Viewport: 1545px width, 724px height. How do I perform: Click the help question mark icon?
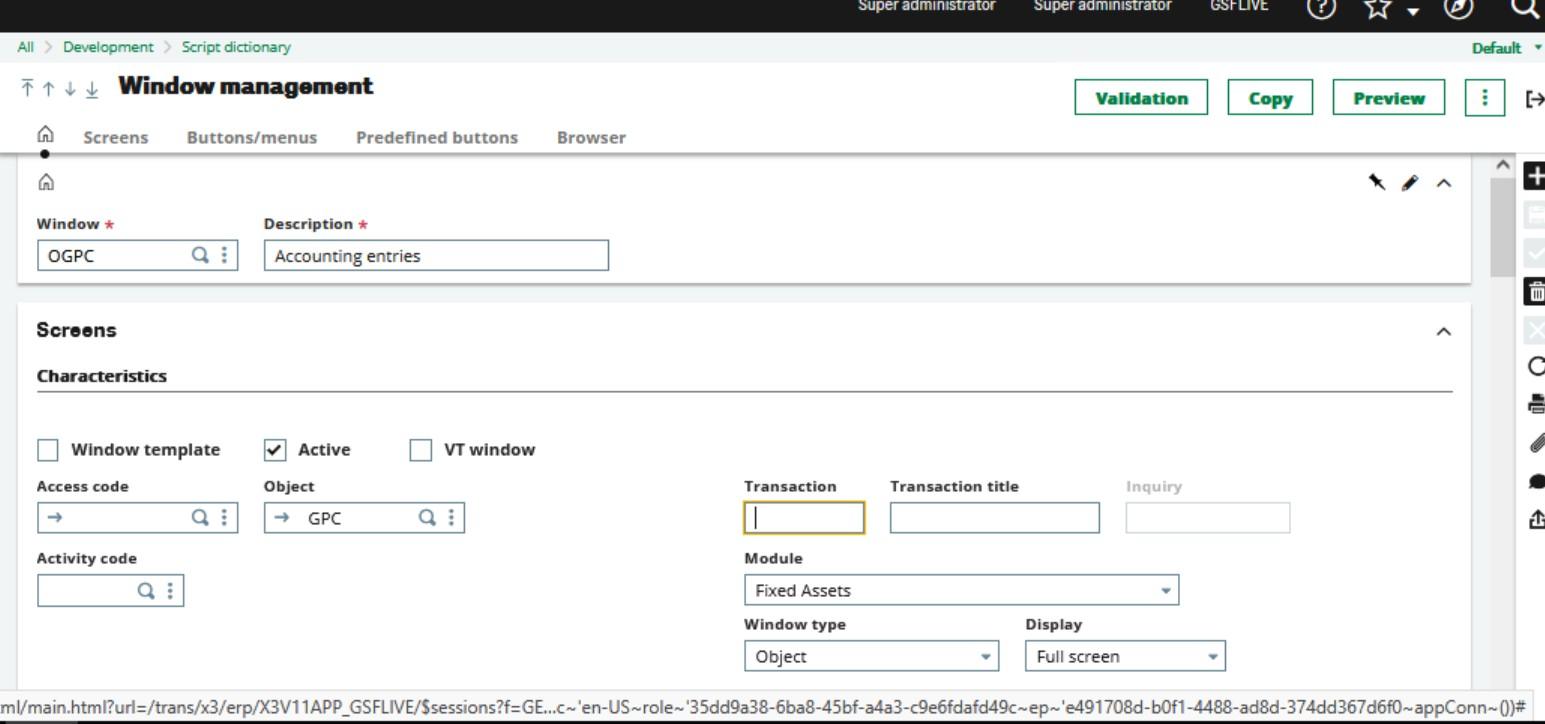[x=1323, y=7]
